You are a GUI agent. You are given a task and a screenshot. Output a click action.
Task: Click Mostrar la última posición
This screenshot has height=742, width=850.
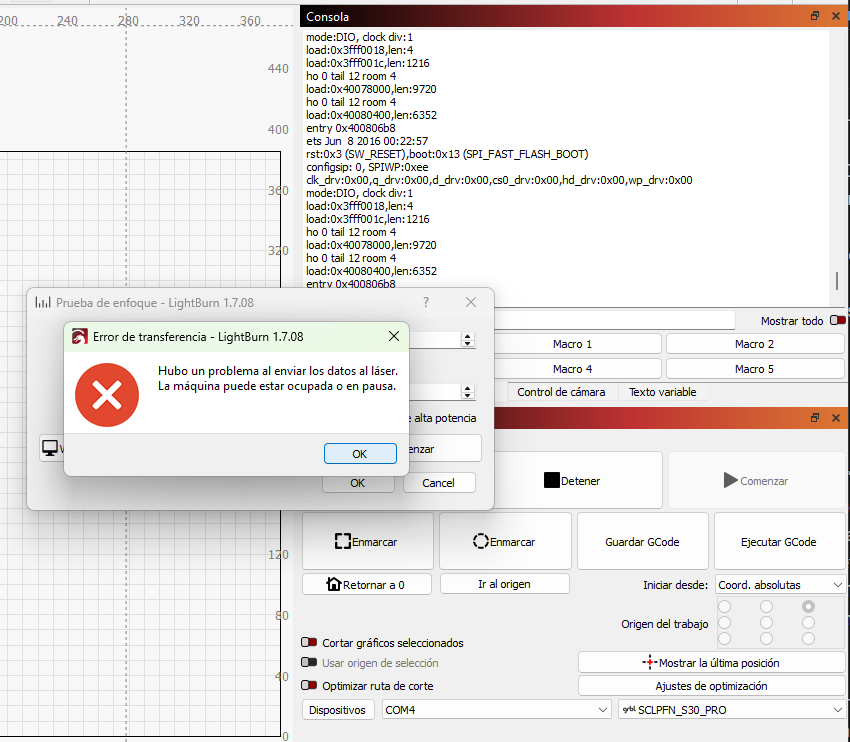pos(711,662)
